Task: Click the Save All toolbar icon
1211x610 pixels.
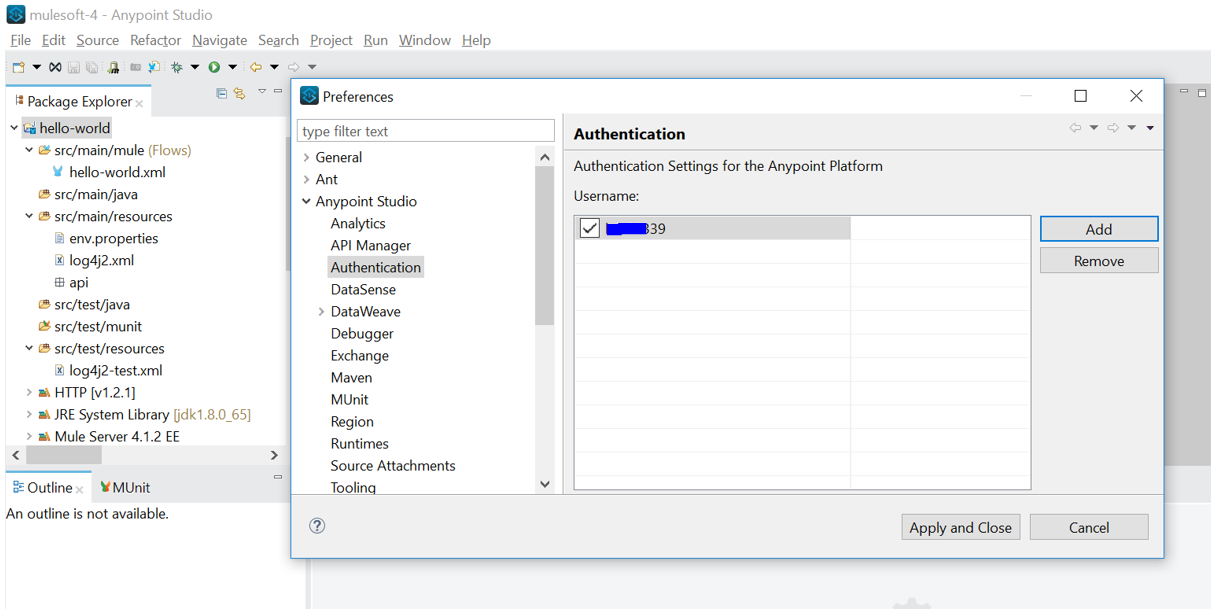Action: pyautogui.click(x=92, y=67)
